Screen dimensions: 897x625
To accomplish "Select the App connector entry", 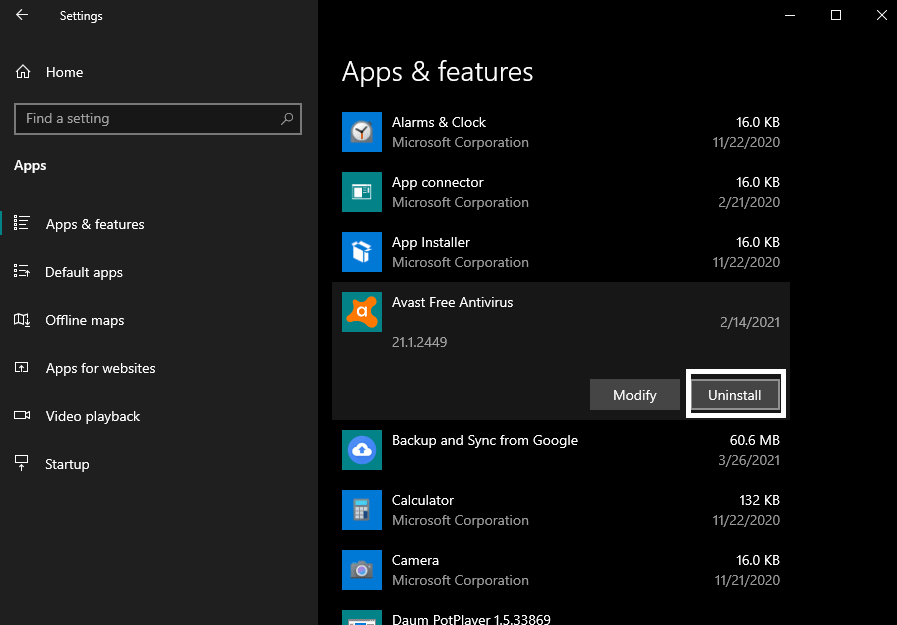I will (561, 192).
